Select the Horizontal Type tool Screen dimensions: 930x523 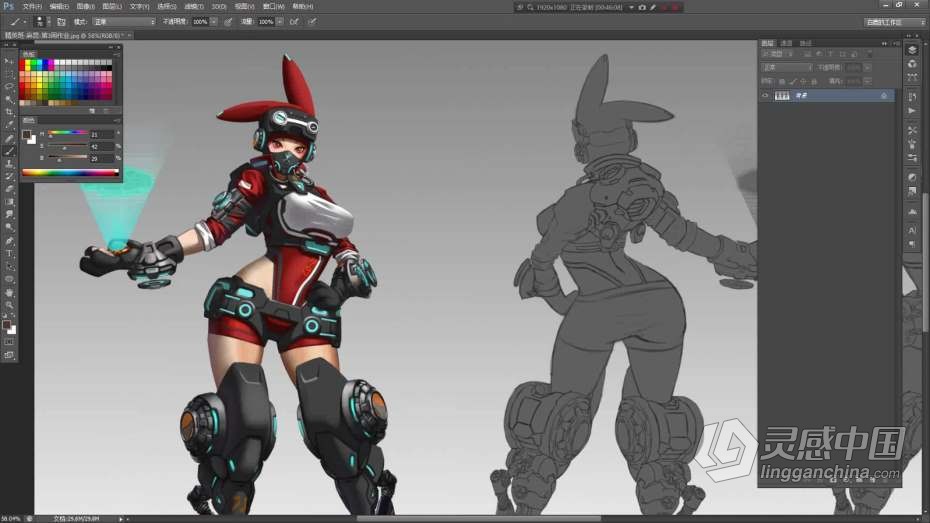9,253
